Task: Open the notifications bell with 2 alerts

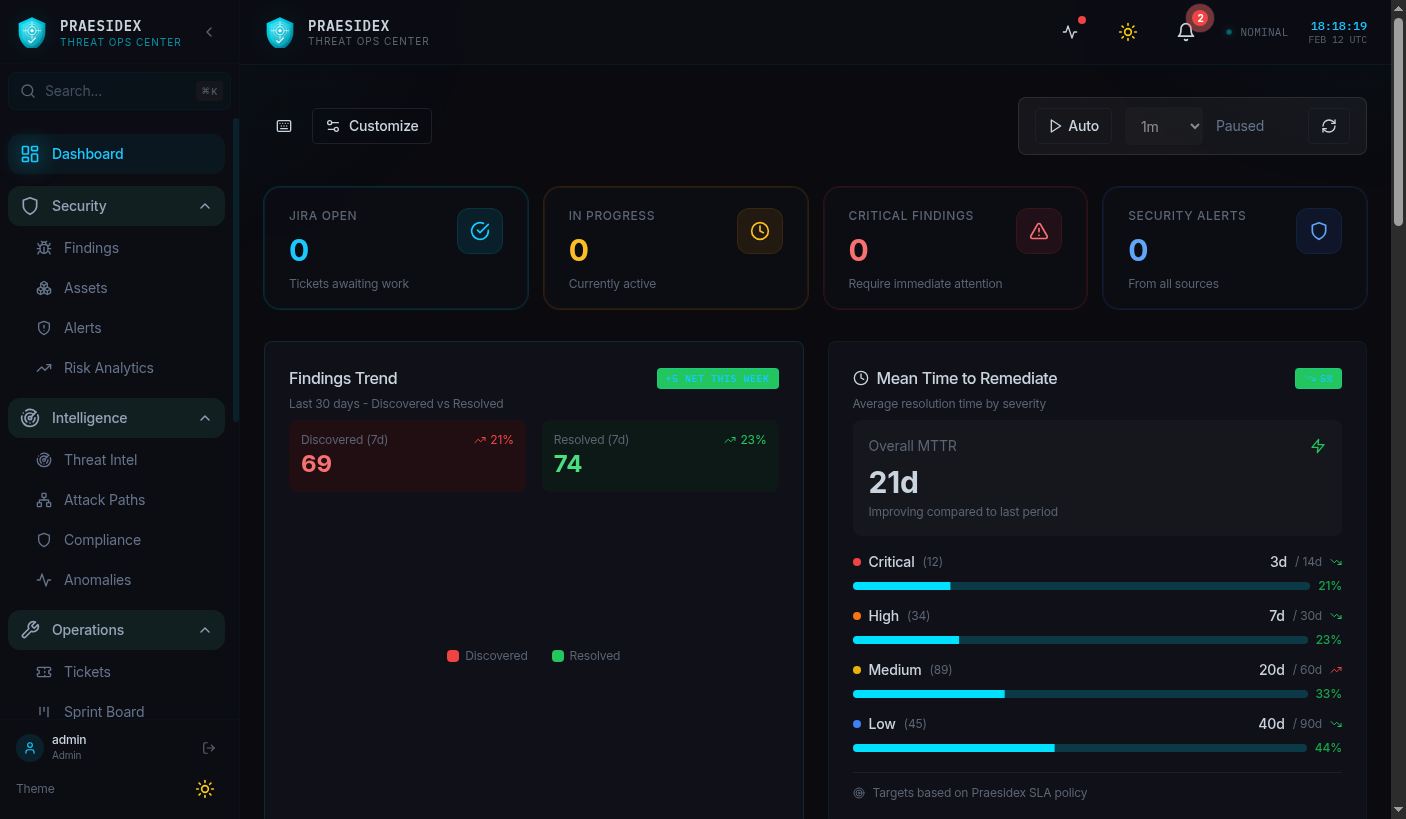Action: pos(1186,32)
